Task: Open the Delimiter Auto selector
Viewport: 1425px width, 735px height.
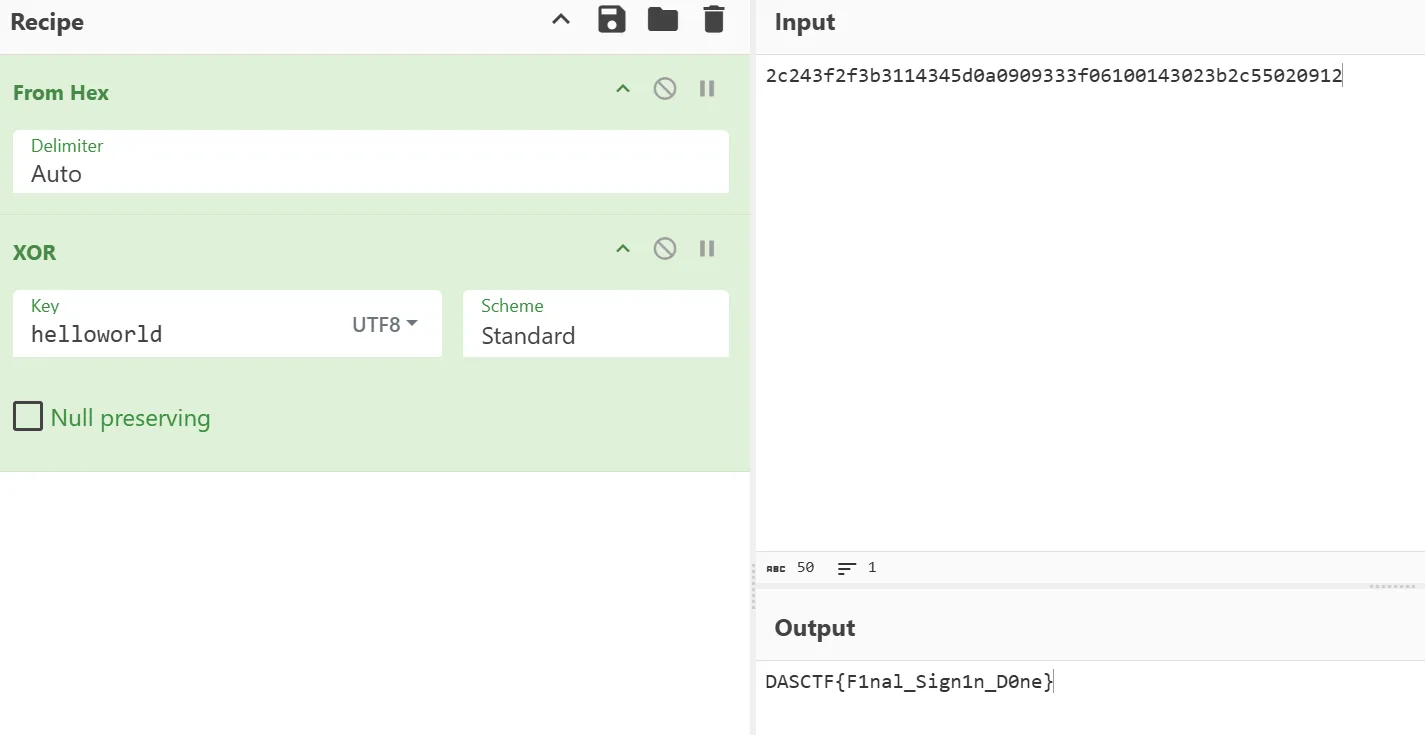Action: click(x=370, y=173)
